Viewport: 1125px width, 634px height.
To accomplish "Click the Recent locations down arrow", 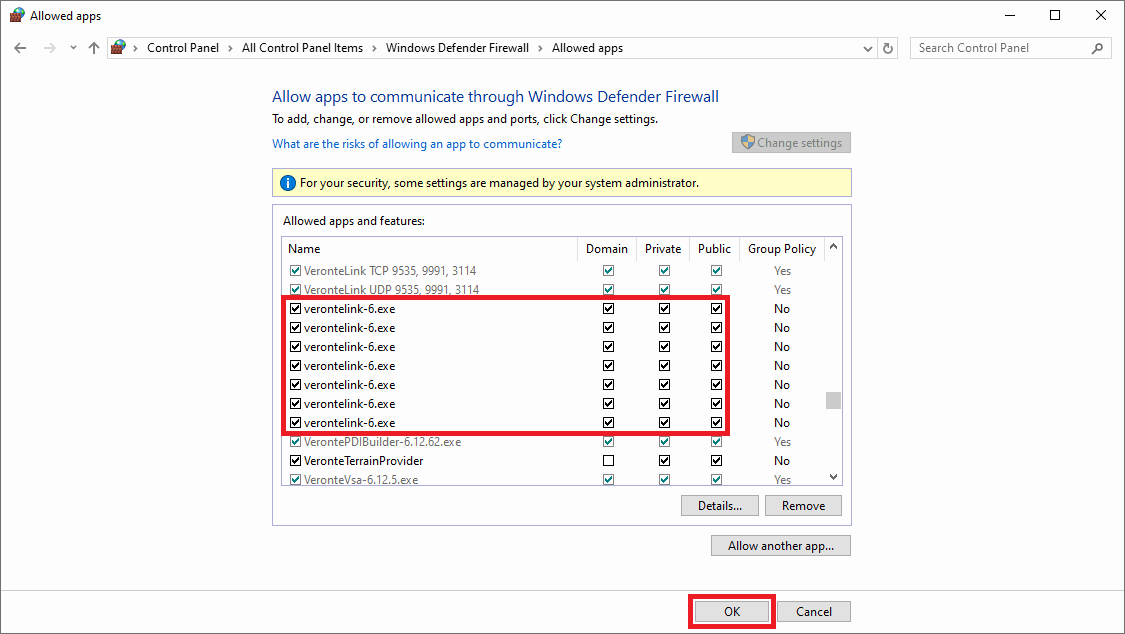I will [73, 48].
